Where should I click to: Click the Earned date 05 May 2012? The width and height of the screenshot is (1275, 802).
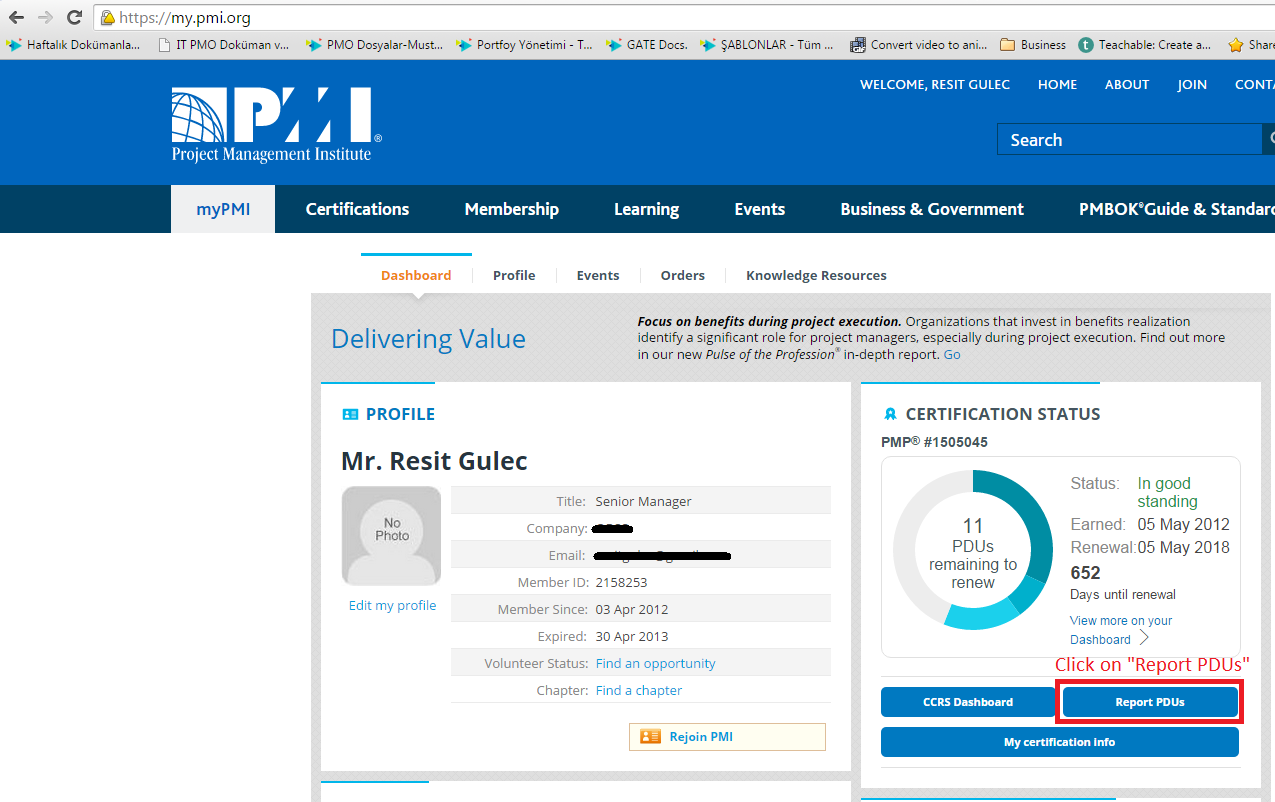[x=1184, y=524]
